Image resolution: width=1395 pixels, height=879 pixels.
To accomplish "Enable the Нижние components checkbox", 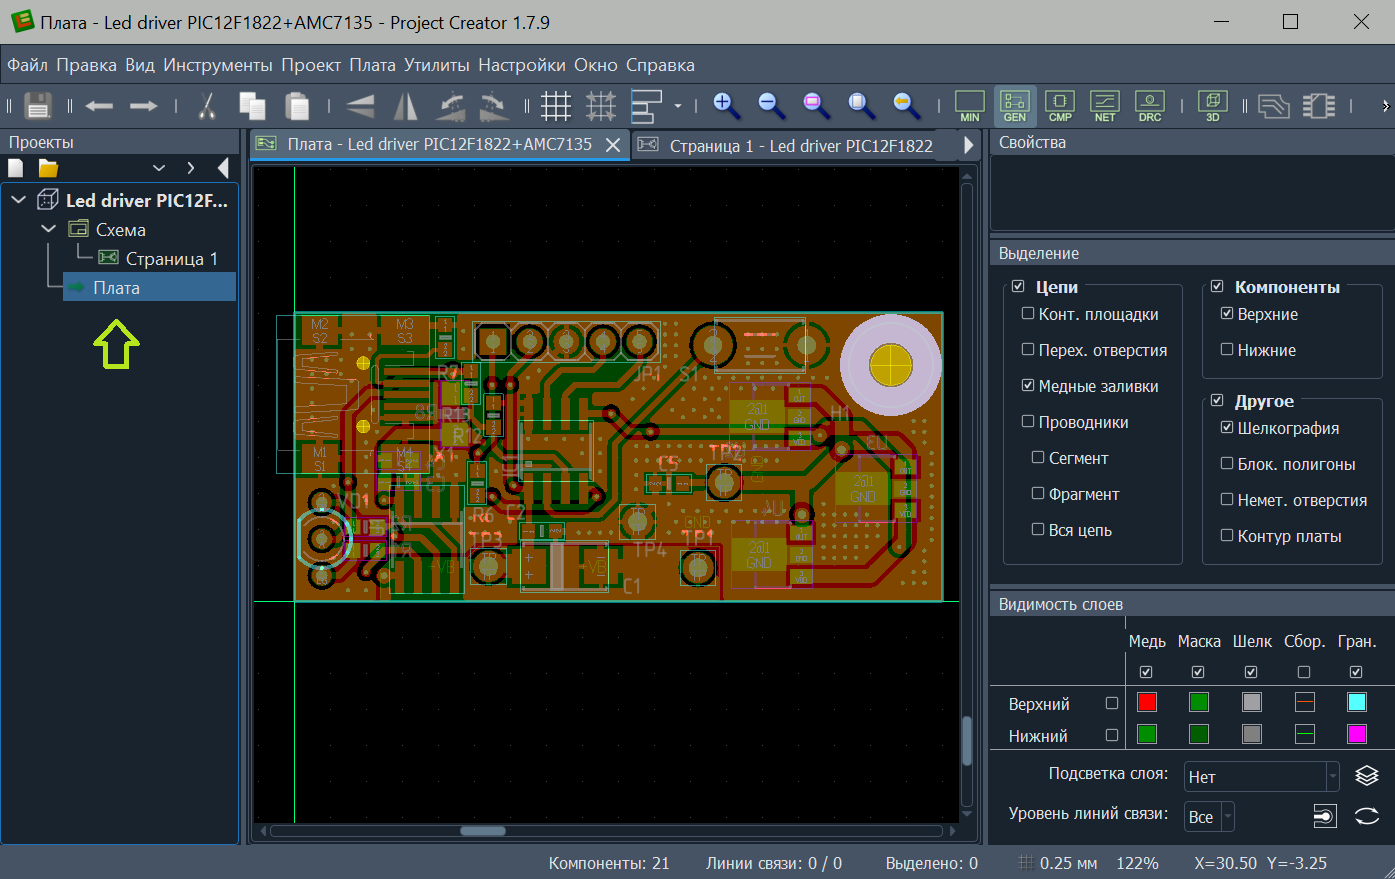I will point(1227,350).
